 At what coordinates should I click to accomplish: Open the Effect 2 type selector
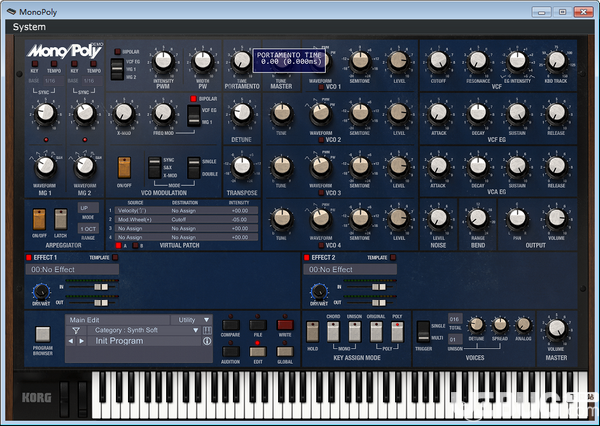[x=350, y=269]
